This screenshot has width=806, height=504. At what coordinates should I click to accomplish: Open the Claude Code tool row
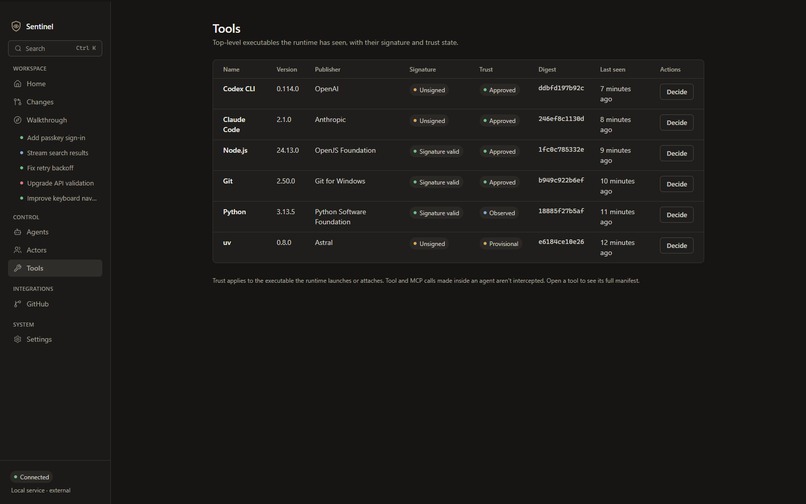click(x=458, y=124)
